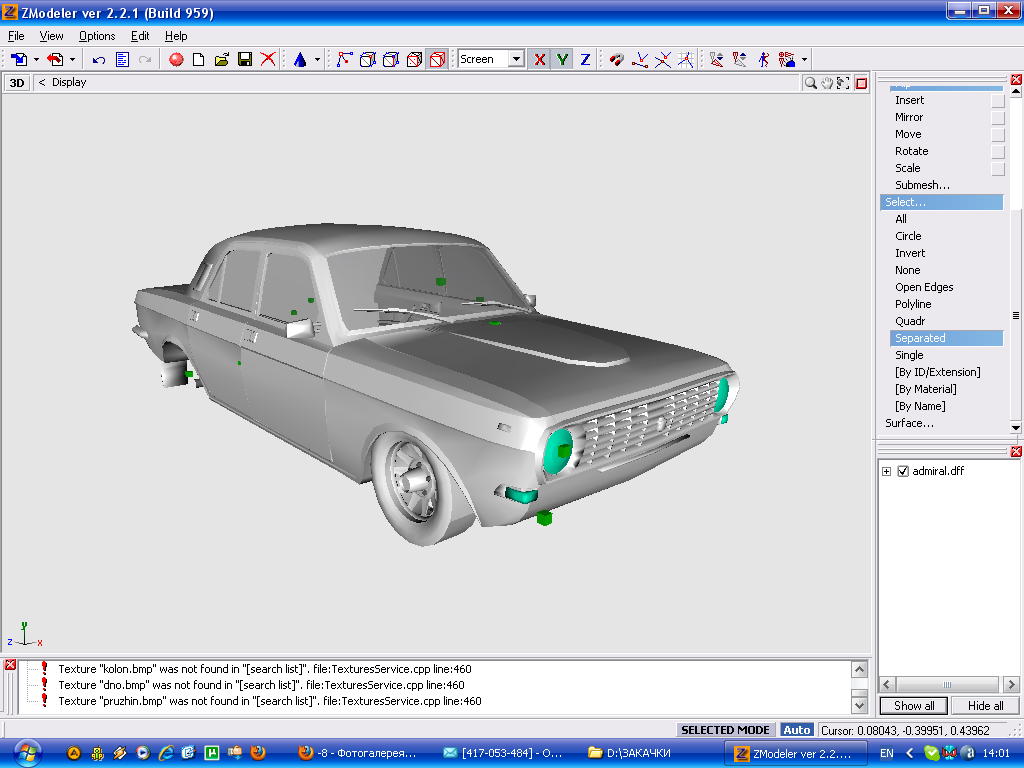Click the blue cone primitives icon
The height and width of the screenshot is (768, 1024).
coord(299,60)
